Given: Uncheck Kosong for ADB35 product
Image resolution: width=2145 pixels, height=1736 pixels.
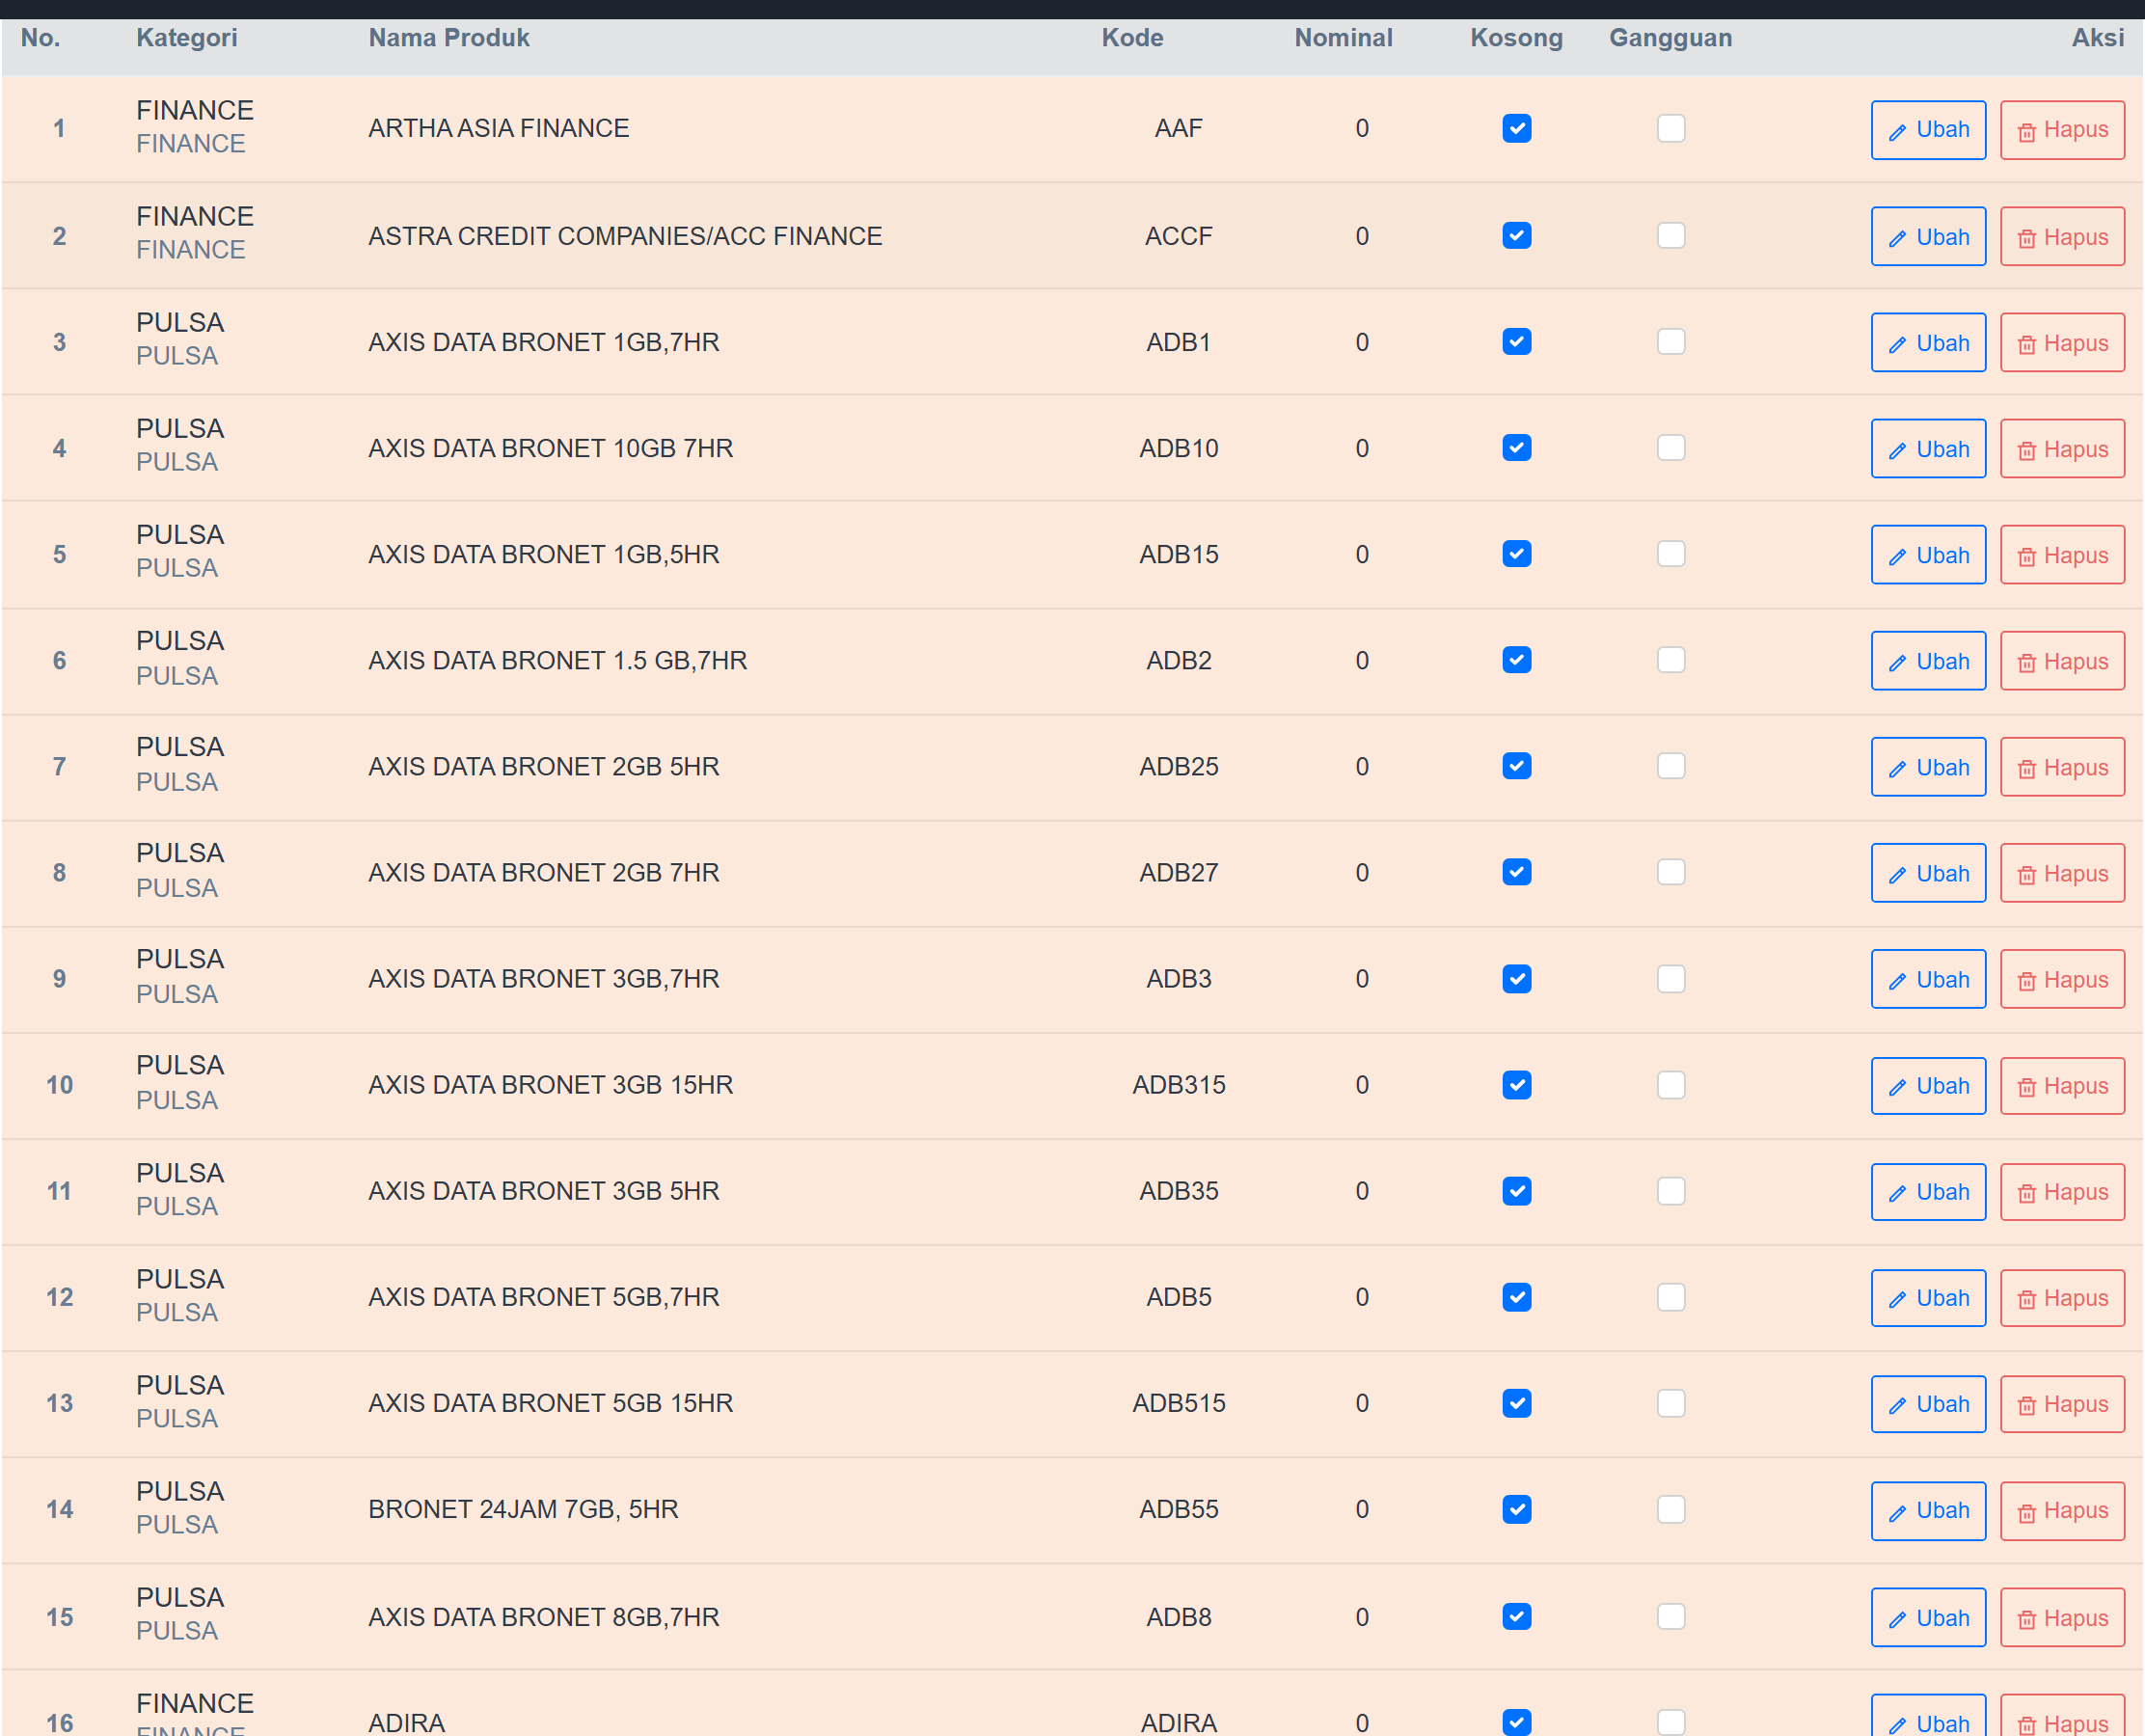Looking at the screenshot, I should 1516,1190.
